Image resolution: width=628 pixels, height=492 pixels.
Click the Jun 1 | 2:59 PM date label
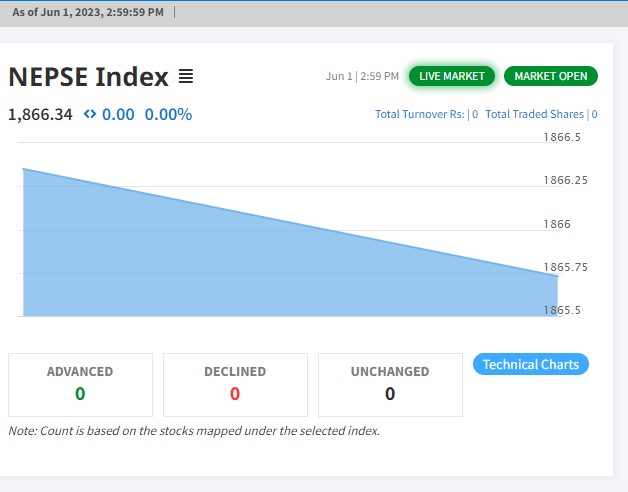coord(362,76)
